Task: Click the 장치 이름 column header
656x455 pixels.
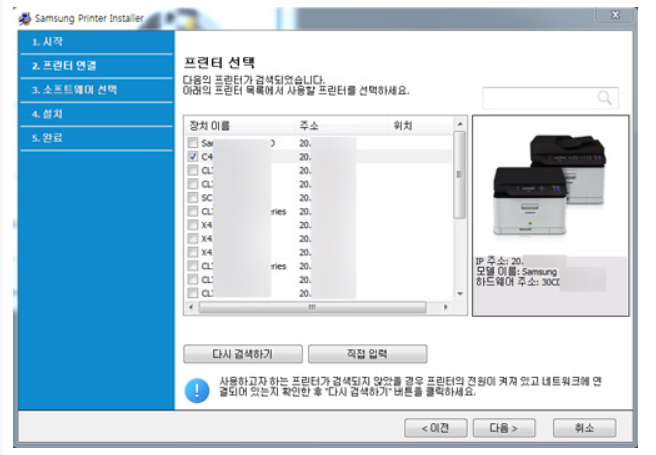Action: pyautogui.click(x=239, y=126)
